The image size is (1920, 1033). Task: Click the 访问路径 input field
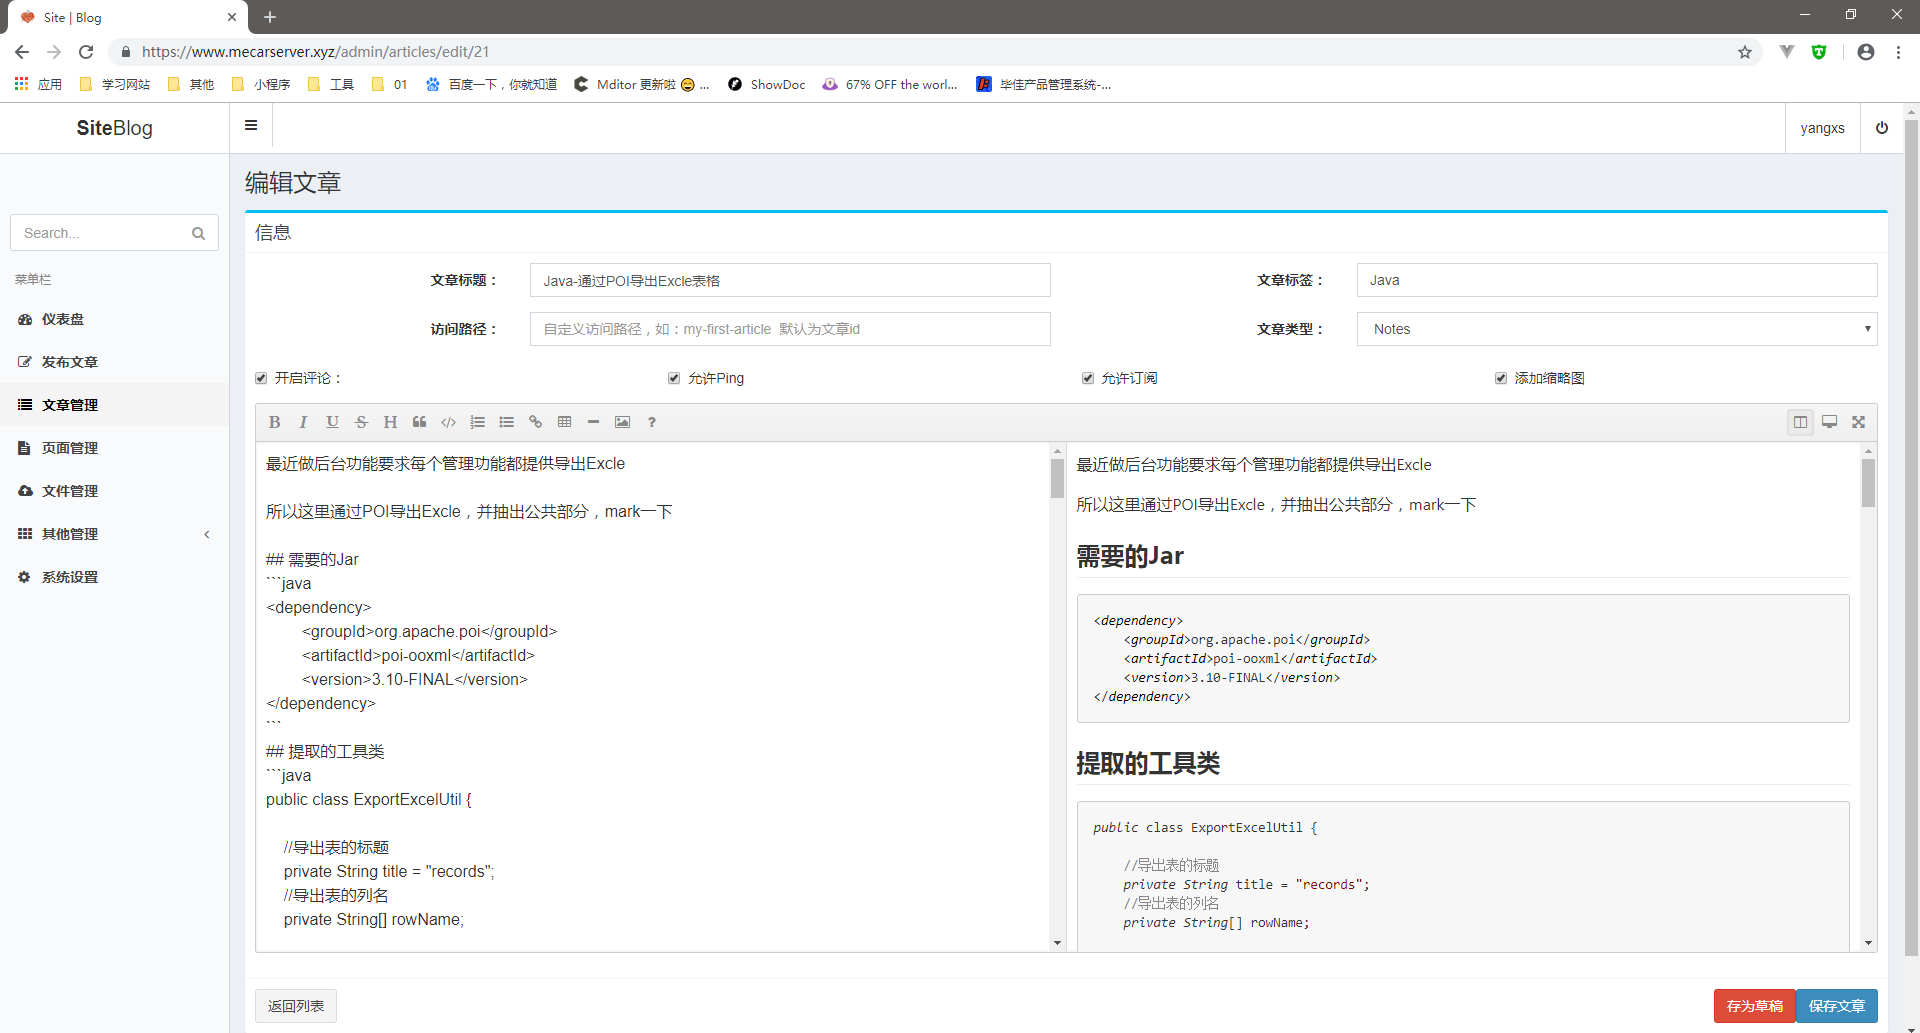point(790,329)
